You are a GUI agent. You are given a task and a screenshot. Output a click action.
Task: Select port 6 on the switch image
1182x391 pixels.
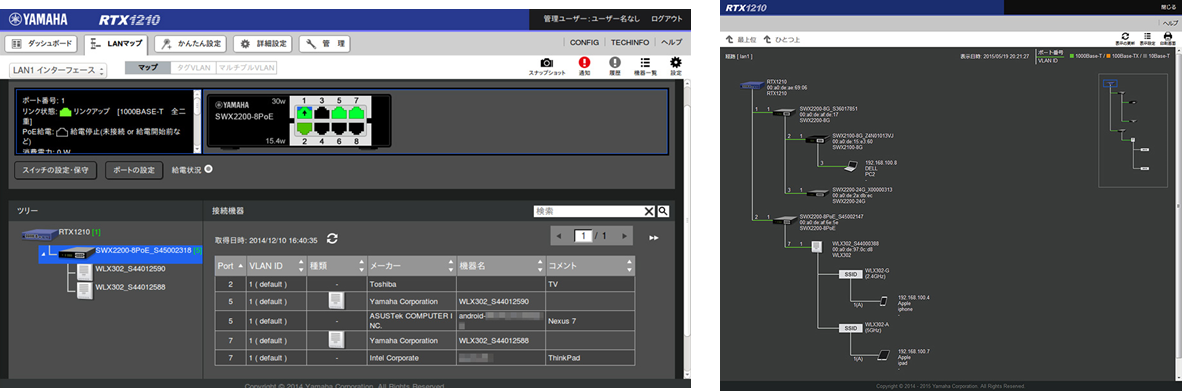click(x=340, y=129)
